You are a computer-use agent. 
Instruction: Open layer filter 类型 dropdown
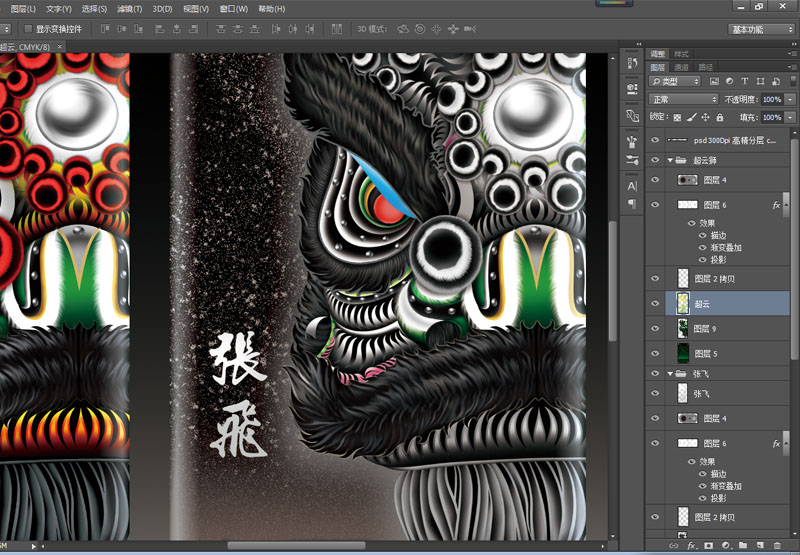click(674, 81)
